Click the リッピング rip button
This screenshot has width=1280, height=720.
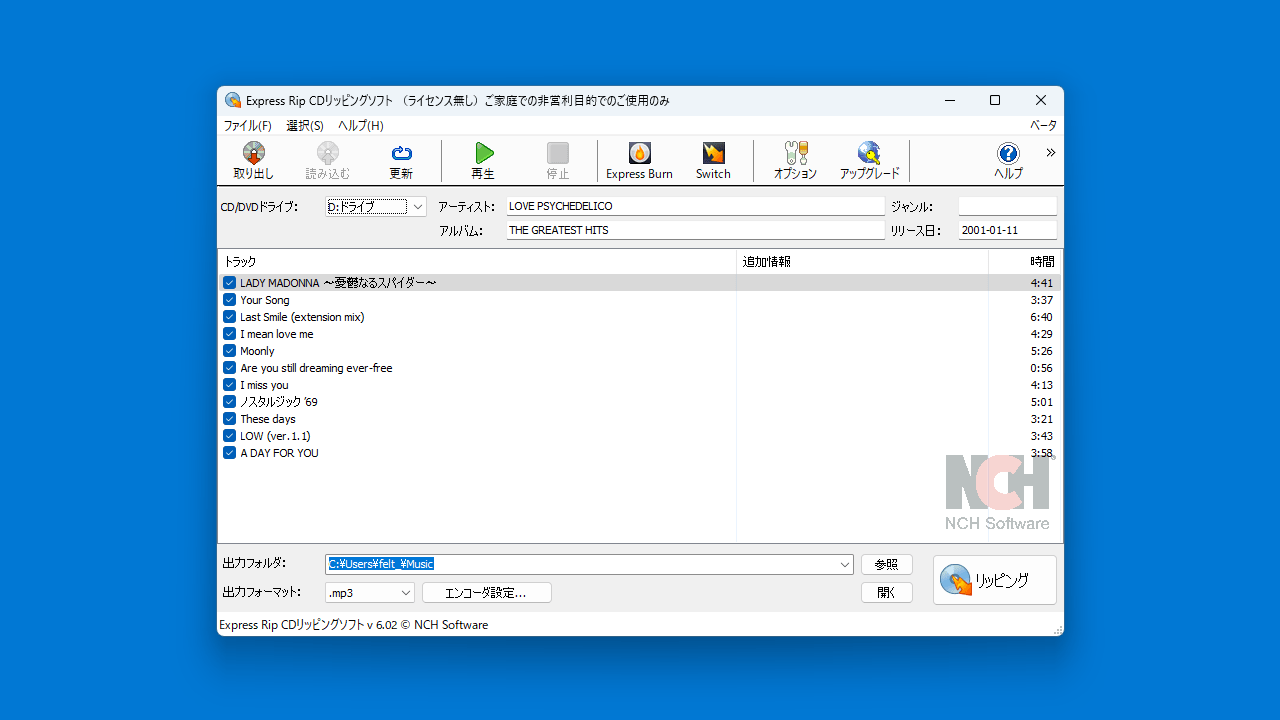pos(995,580)
